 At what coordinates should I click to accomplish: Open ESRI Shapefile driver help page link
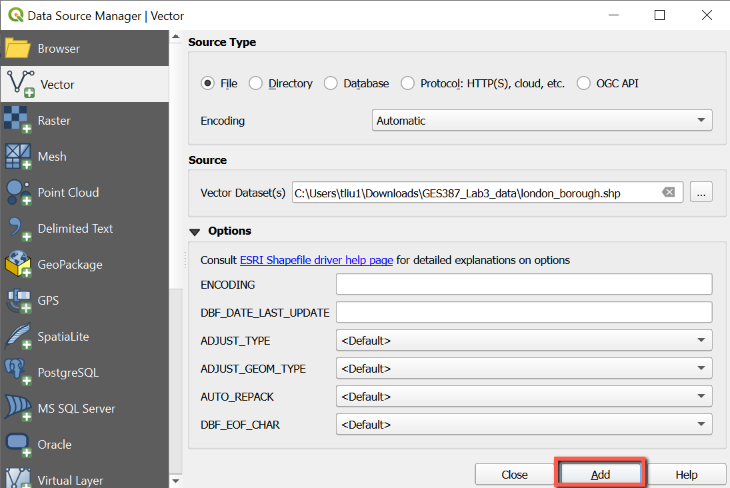pyautogui.click(x=316, y=260)
